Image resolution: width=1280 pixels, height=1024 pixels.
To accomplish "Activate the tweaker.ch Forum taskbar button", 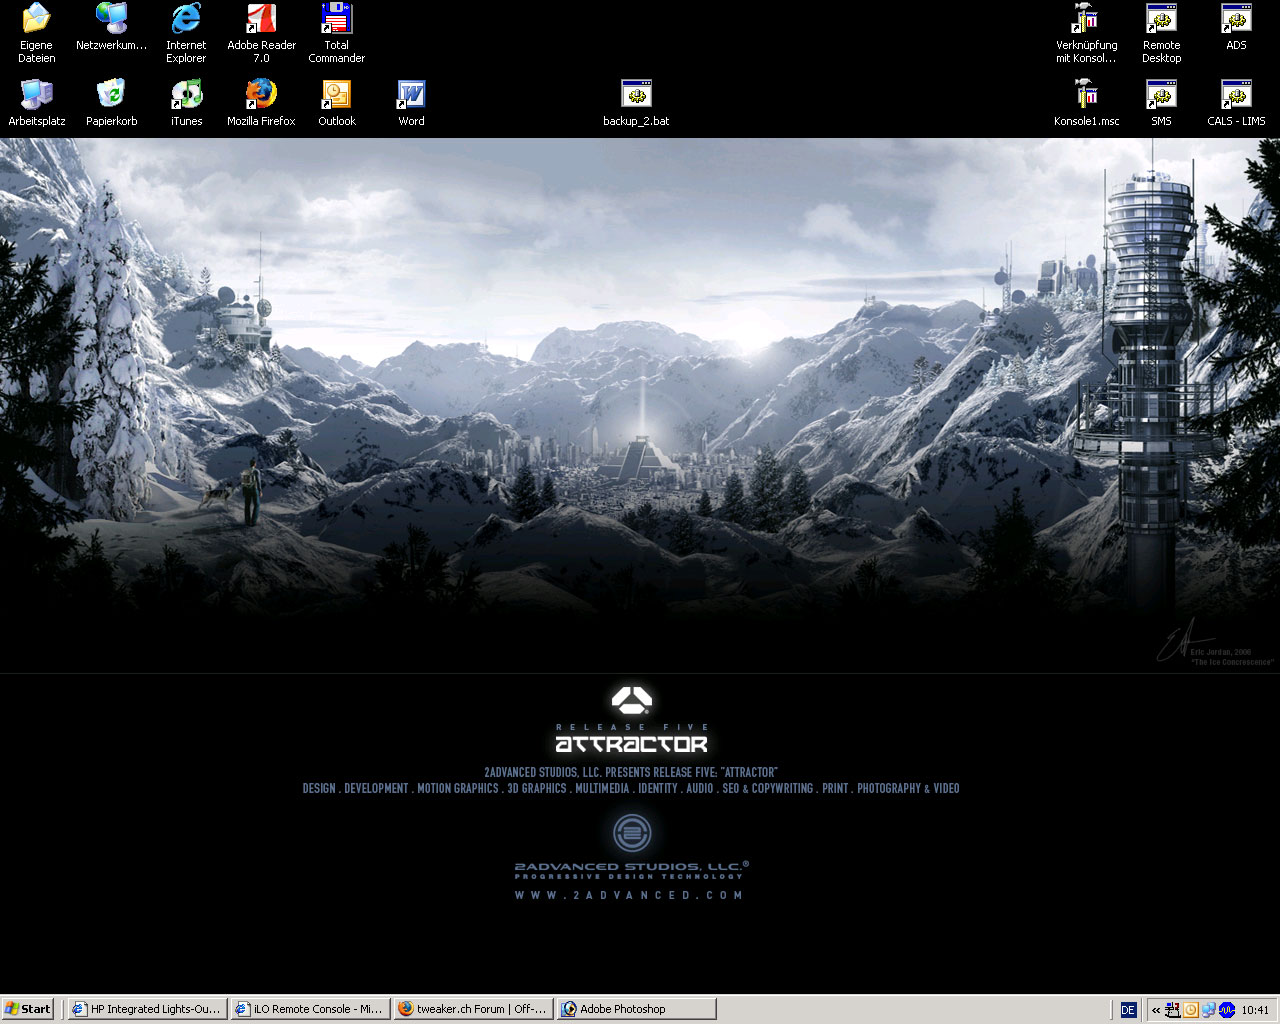I will click(x=473, y=1009).
